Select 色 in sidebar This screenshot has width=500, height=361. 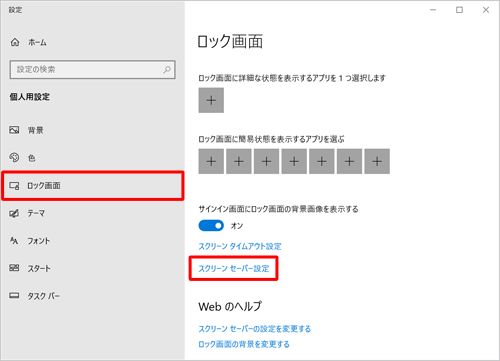92,157
